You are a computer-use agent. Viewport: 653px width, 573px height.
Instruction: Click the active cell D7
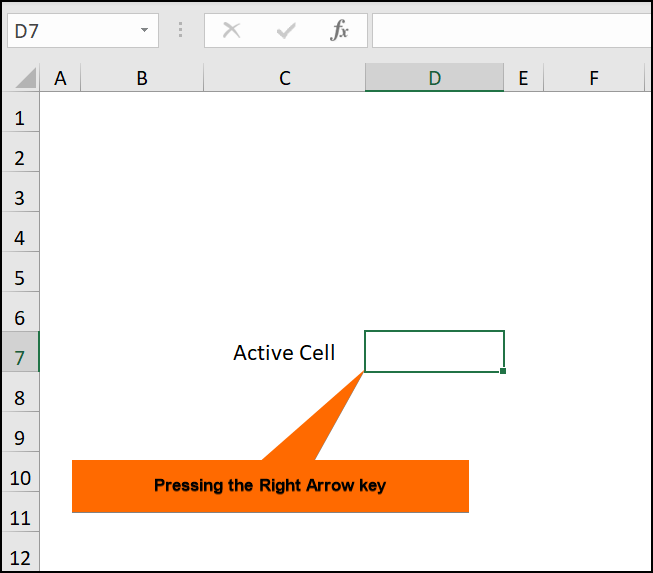[434, 351]
